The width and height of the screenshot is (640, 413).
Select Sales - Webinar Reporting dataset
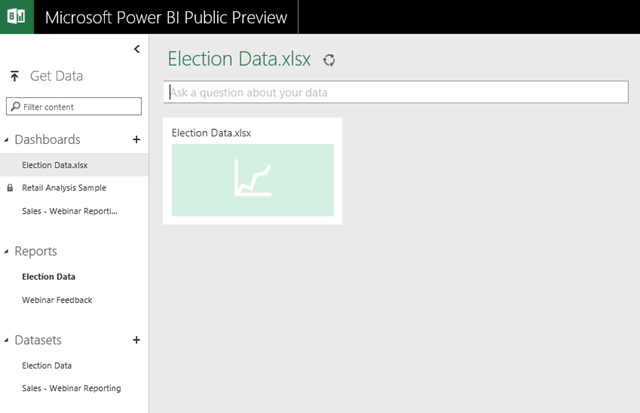pyautogui.click(x=71, y=388)
